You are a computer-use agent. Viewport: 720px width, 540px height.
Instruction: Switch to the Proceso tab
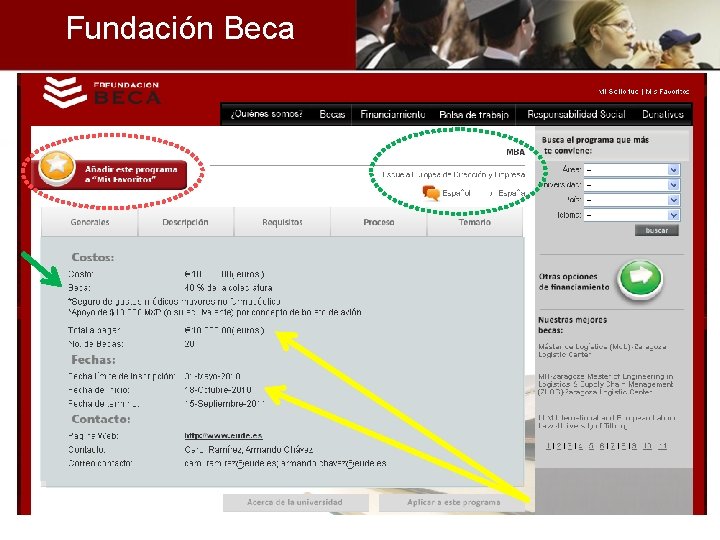[379, 222]
